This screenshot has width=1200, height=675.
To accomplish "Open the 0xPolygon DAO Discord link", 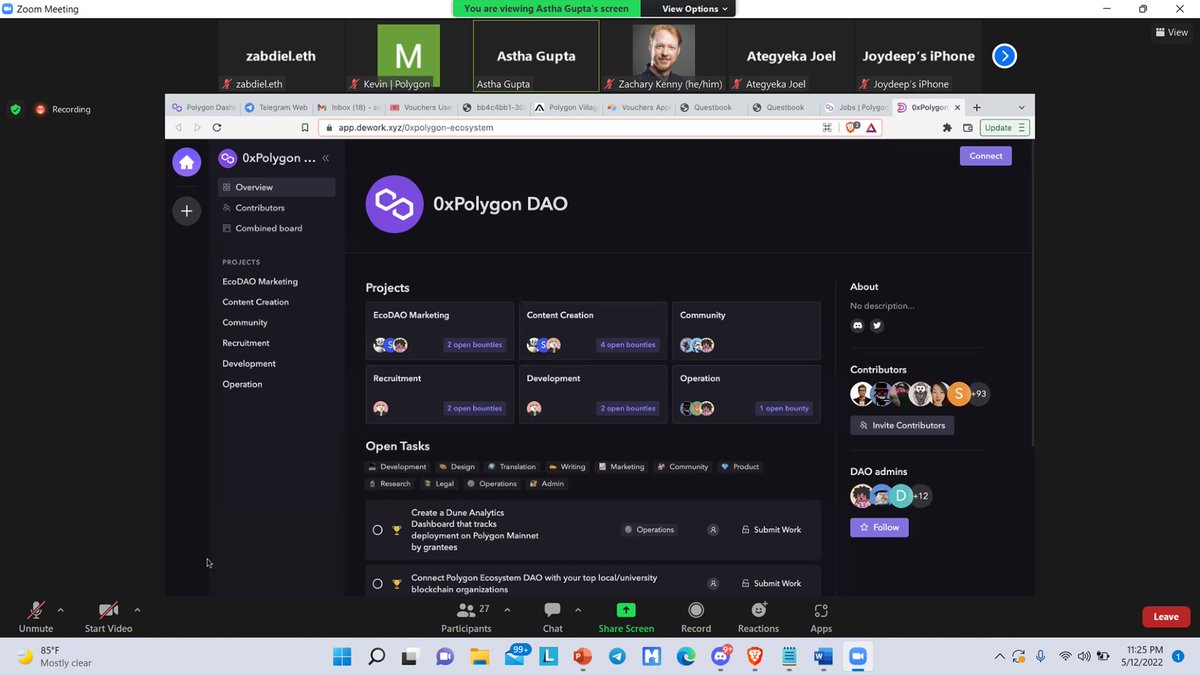I will [857, 326].
